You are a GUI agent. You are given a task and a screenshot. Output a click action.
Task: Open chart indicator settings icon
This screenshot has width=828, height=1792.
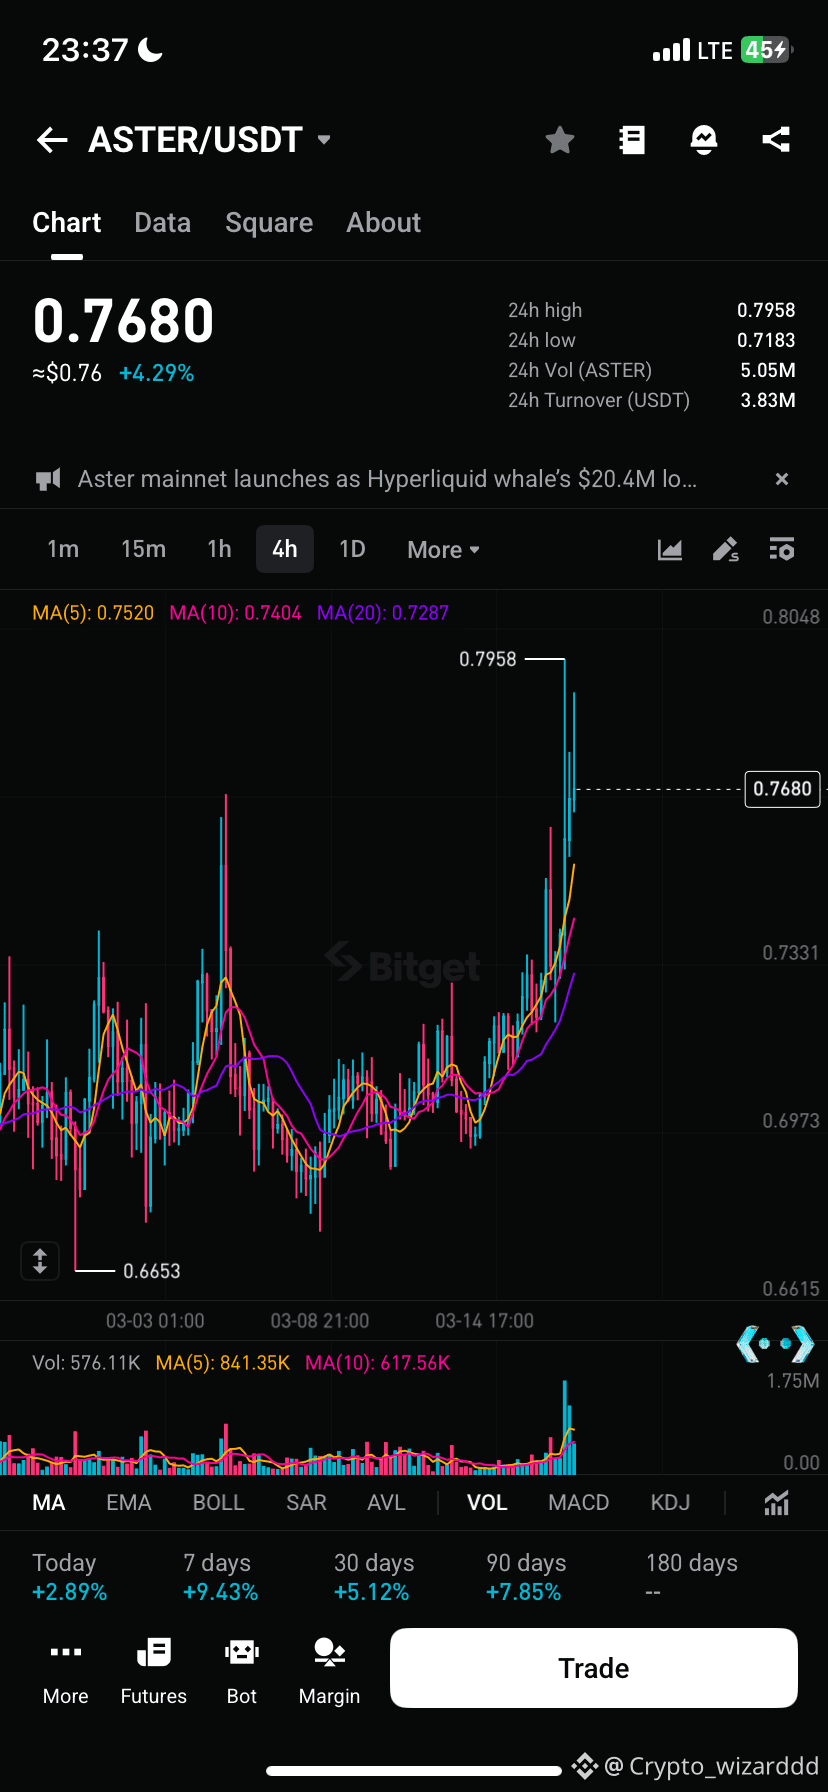(782, 549)
